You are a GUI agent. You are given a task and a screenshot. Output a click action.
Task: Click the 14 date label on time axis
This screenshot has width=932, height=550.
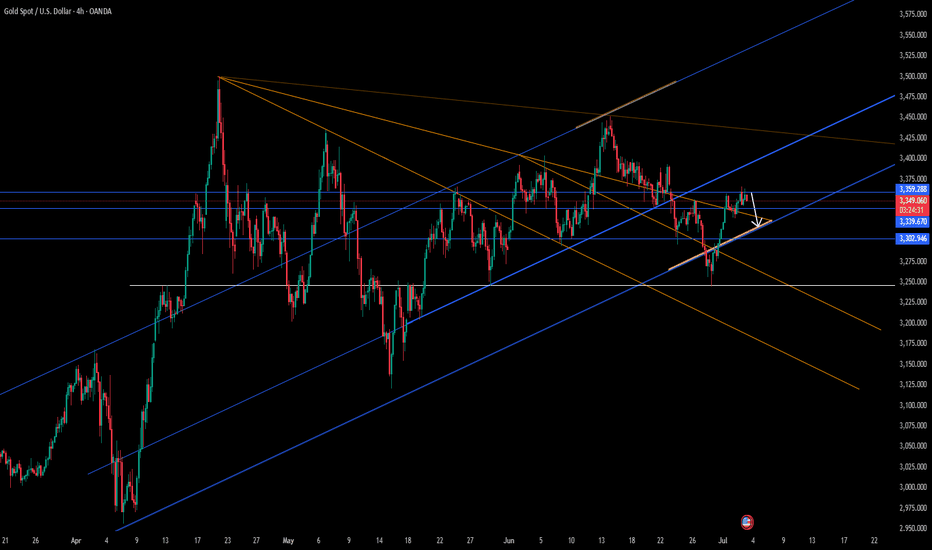click(x=379, y=540)
